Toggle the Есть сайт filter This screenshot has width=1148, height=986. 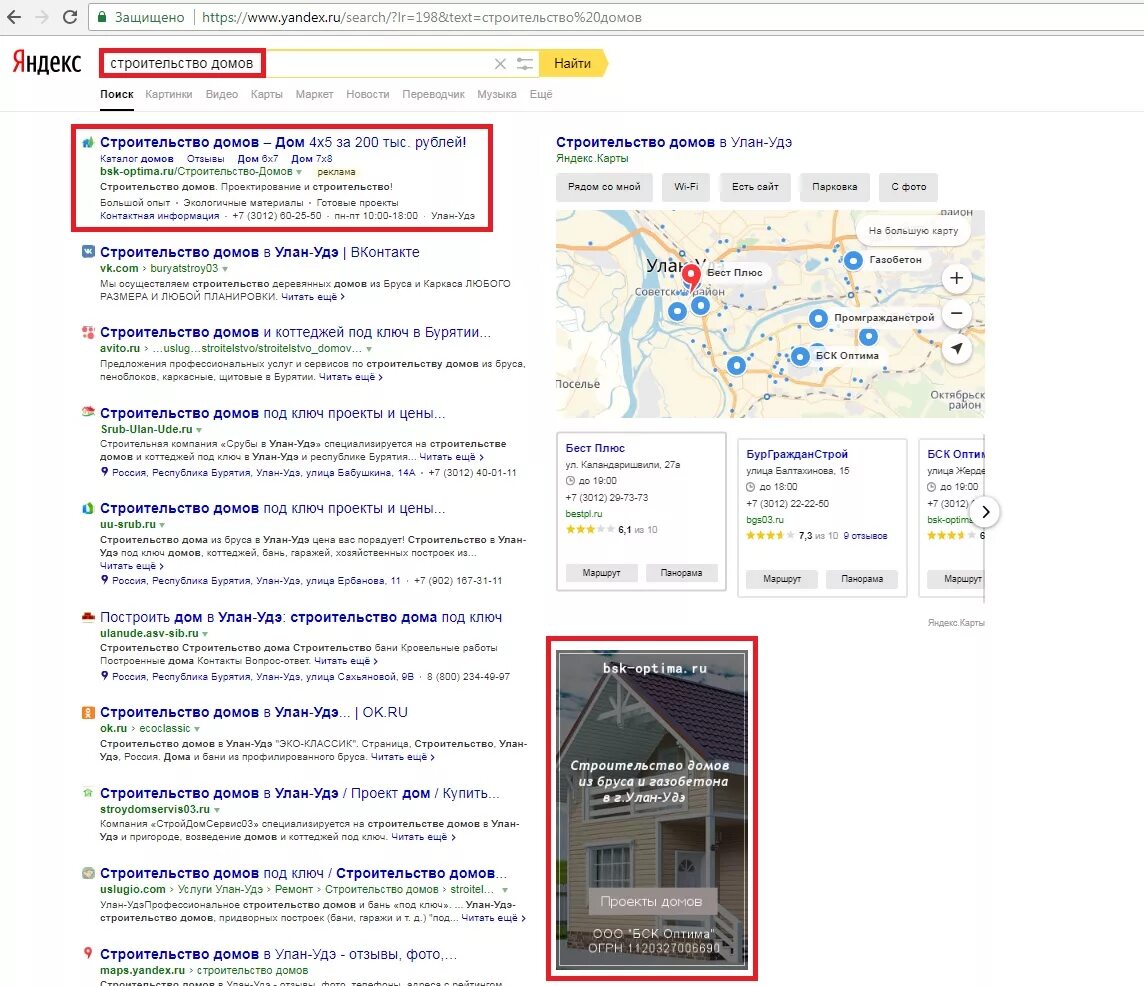coord(755,187)
